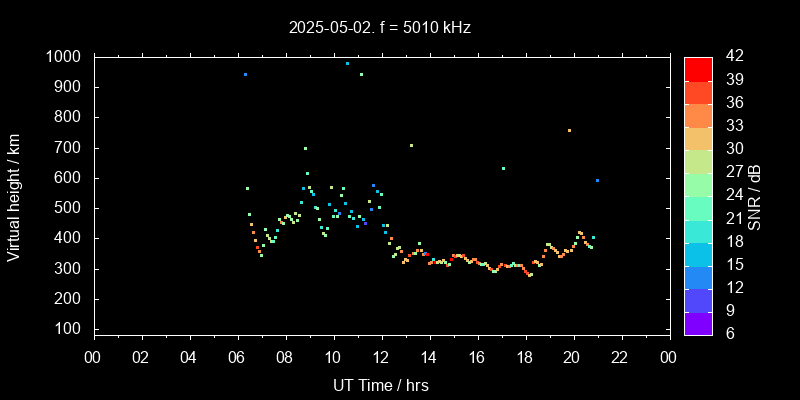800x400 pixels.
Task: Select the light green 24–27 dB color band
Action: coord(698,183)
